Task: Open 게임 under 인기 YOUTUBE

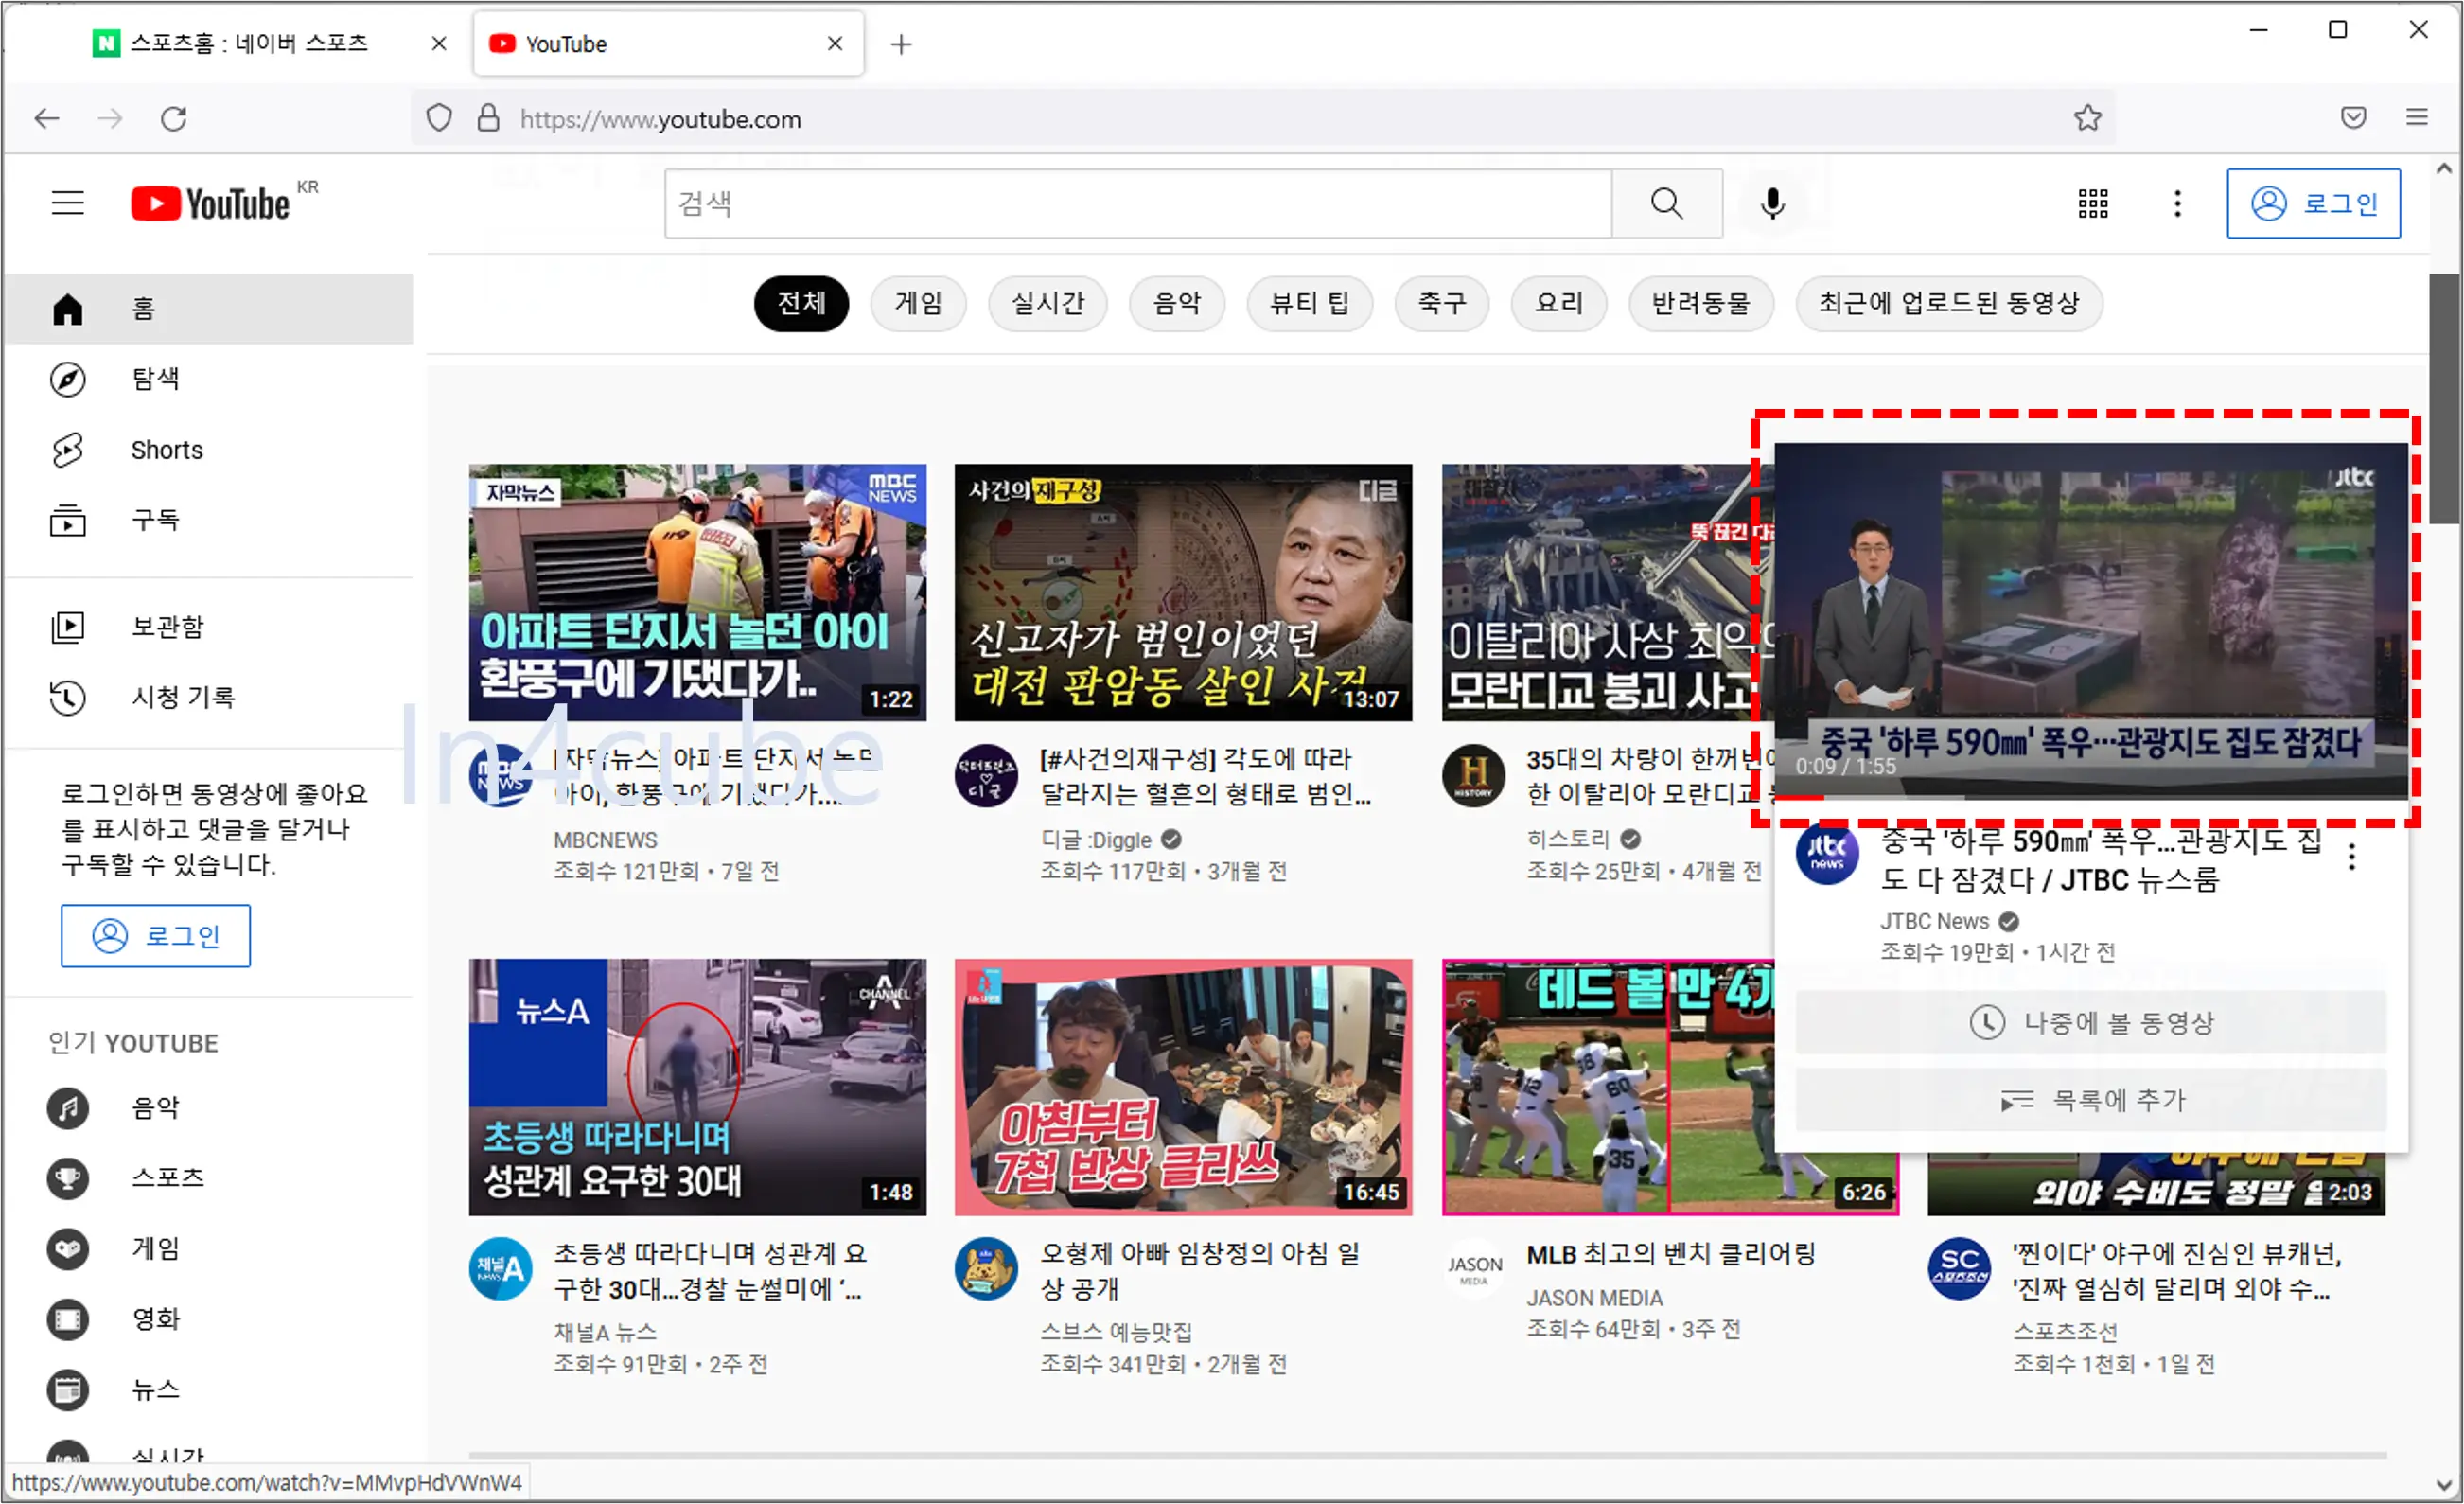Action: click(x=208, y=1249)
